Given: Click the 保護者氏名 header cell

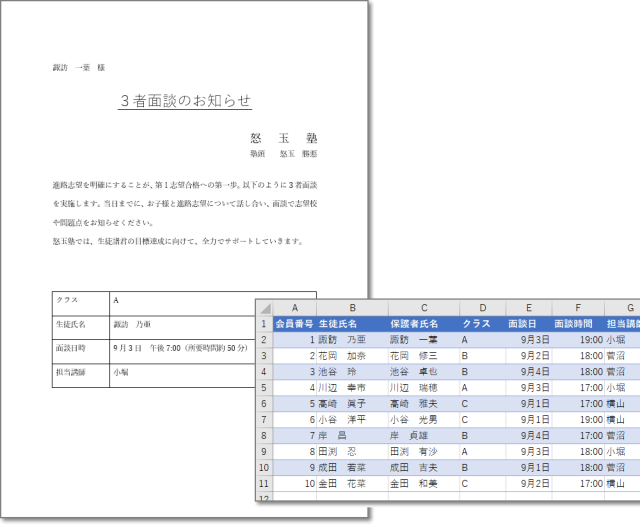Looking at the screenshot, I should point(414,324).
